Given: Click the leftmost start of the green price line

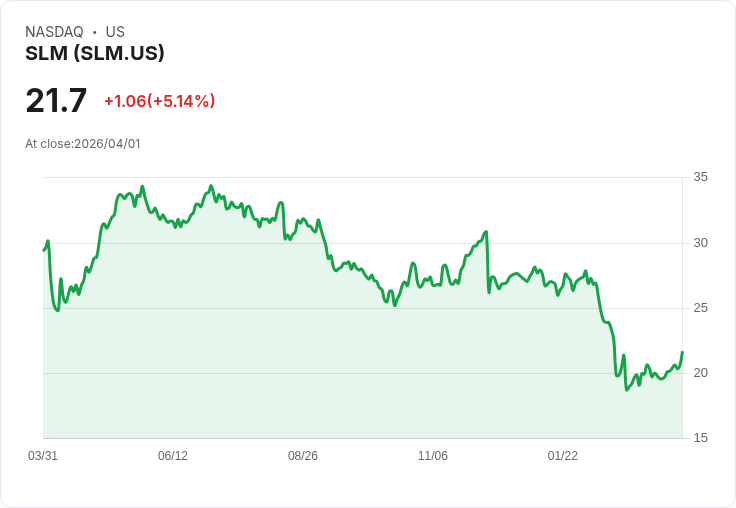Looking at the screenshot, I should click(x=44, y=250).
